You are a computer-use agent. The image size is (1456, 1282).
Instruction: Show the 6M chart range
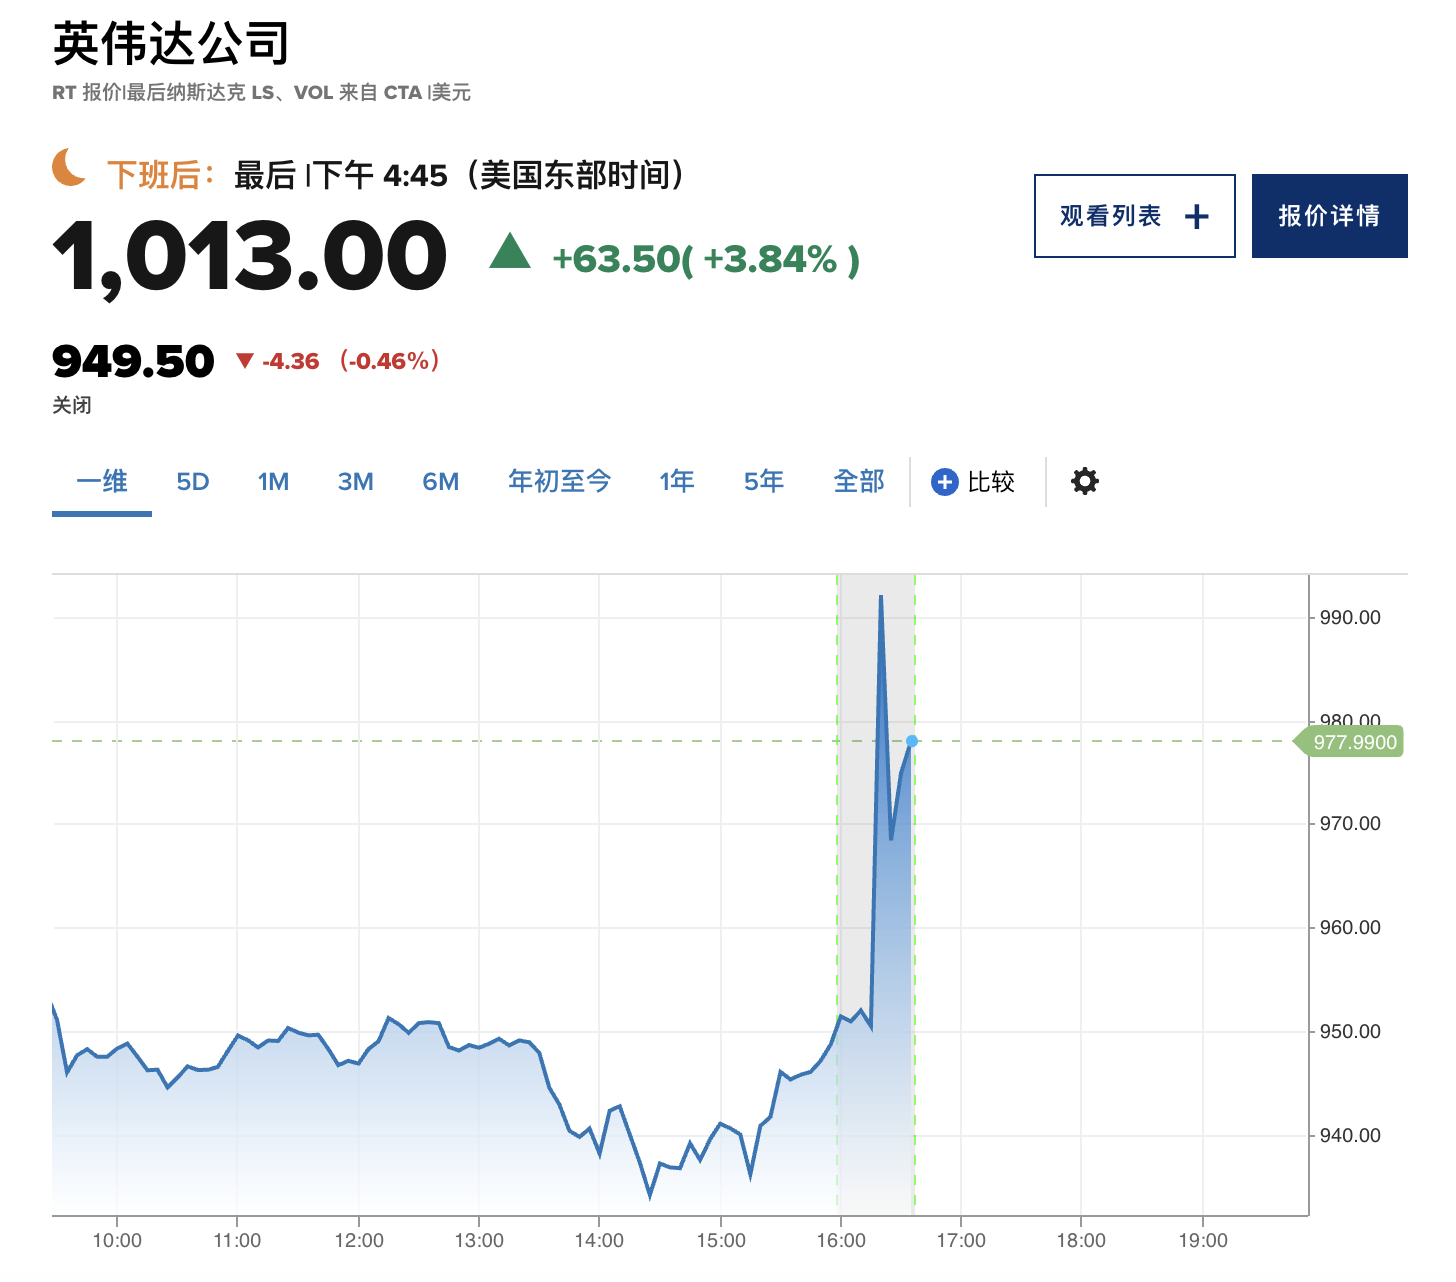440,482
